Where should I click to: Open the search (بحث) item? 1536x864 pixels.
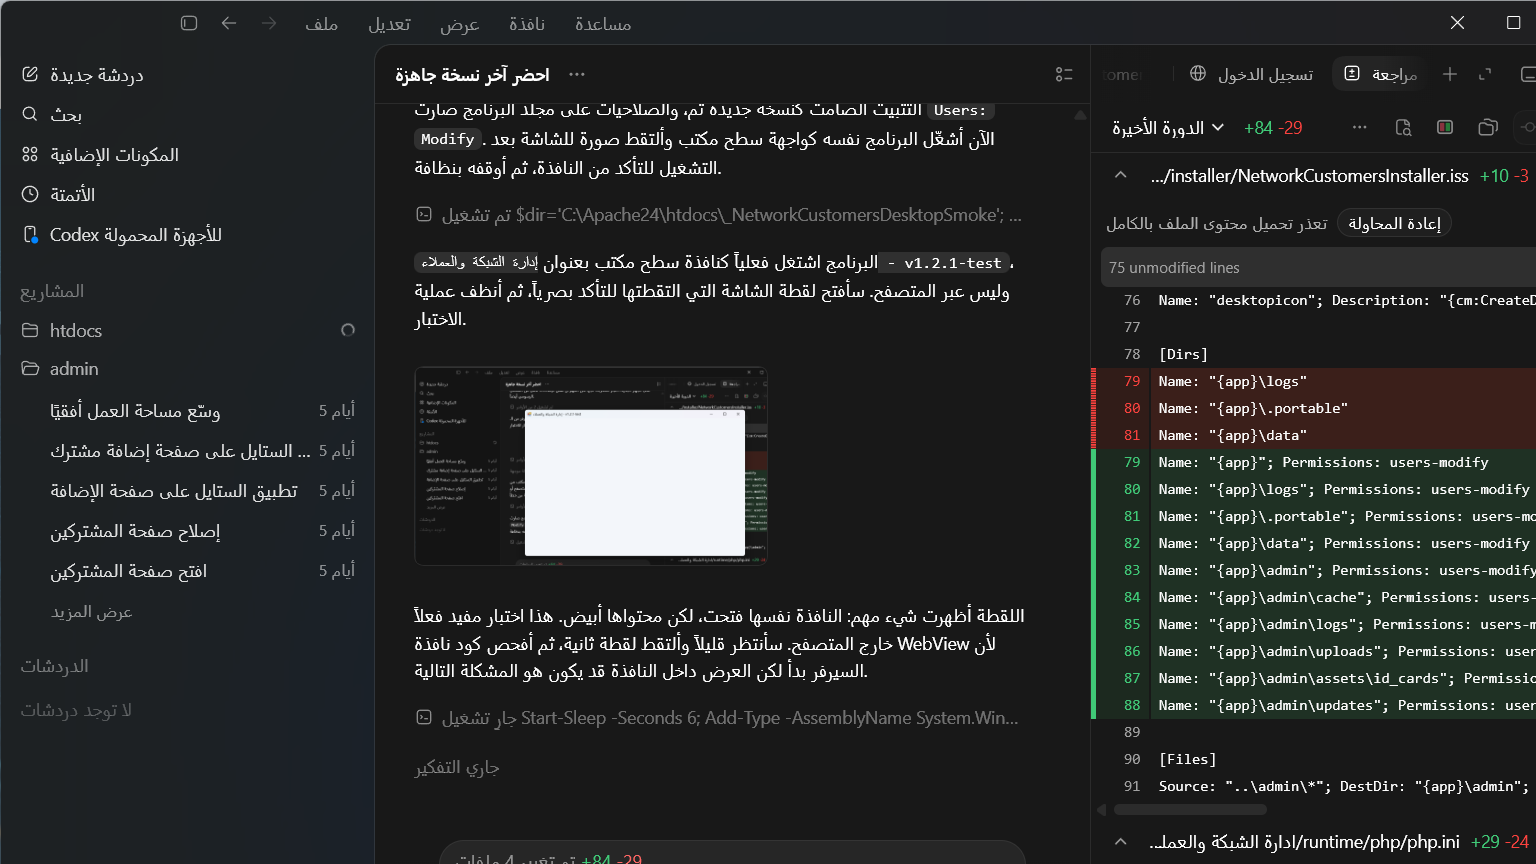click(x=52, y=115)
